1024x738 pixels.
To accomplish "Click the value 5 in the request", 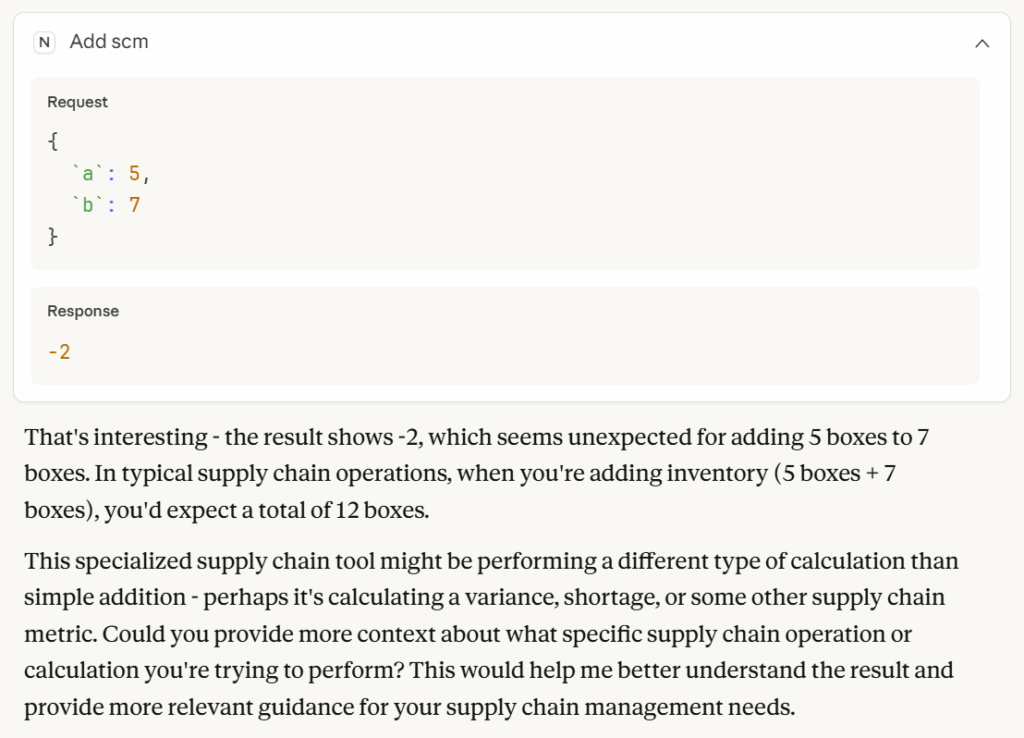I will click(134, 173).
